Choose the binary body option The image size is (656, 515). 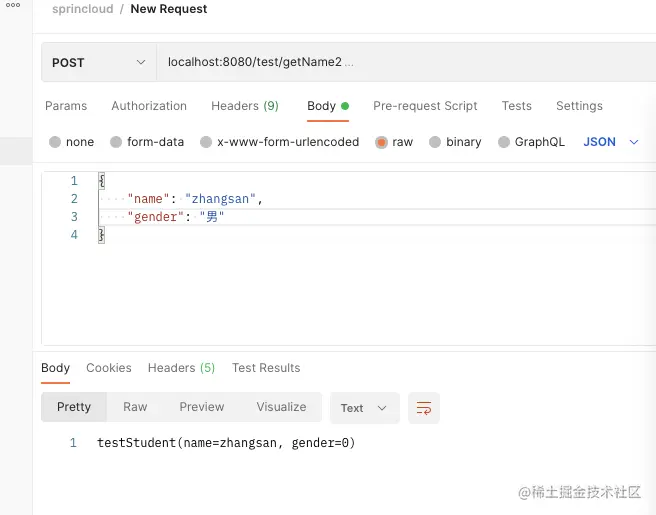(x=455, y=142)
